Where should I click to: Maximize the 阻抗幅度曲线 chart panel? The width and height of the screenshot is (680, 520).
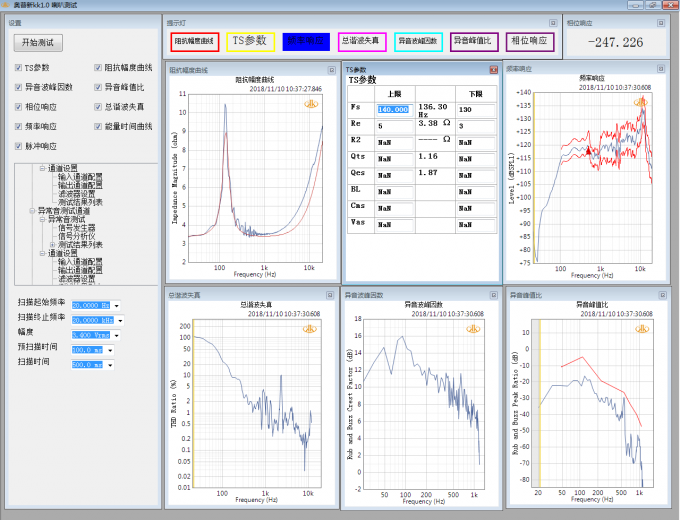pos(332,70)
